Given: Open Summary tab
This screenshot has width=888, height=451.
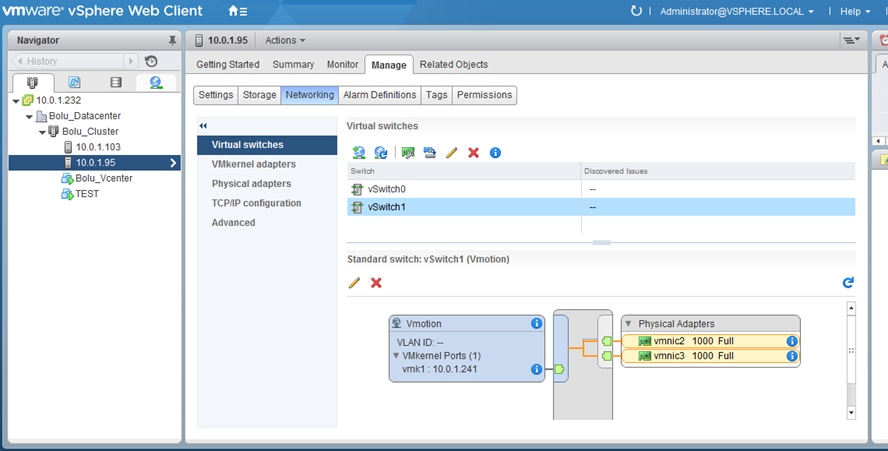Looking at the screenshot, I should click(x=293, y=65).
